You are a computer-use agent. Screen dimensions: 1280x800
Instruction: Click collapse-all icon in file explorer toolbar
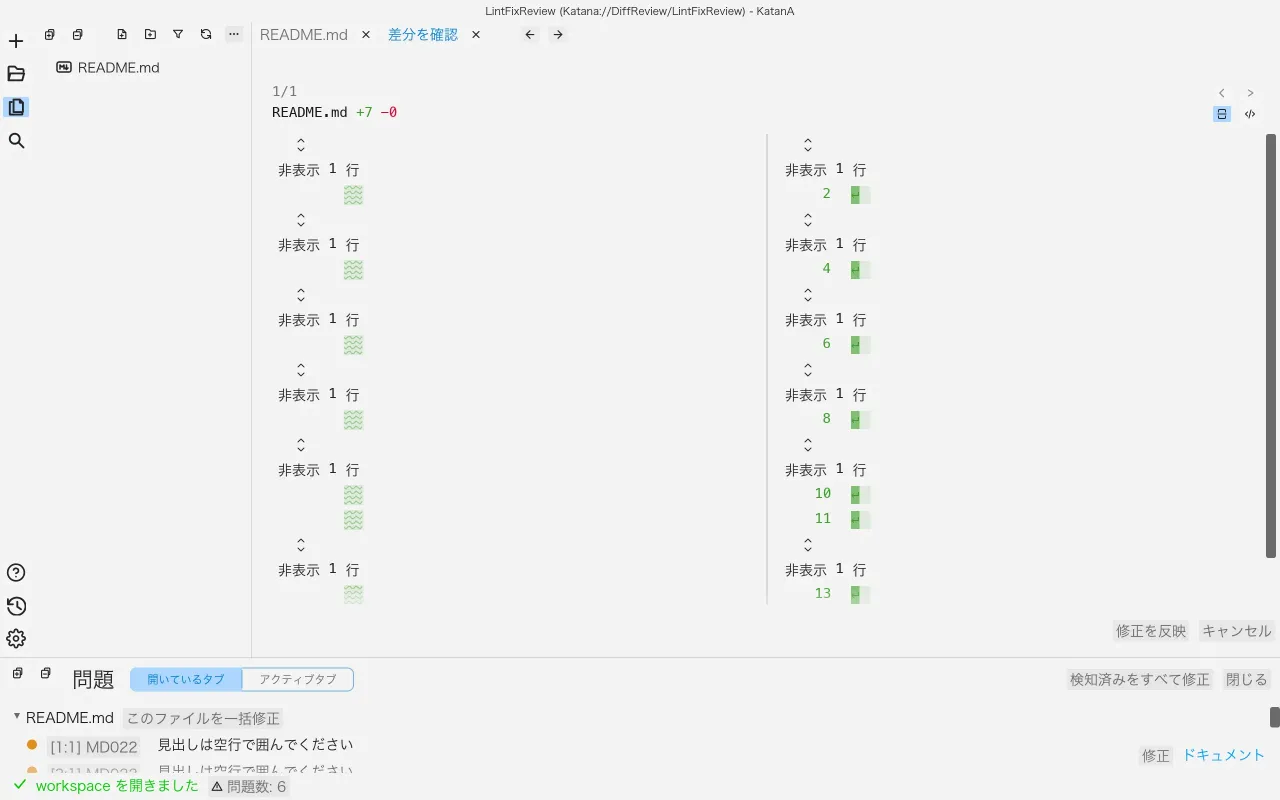pos(77,34)
